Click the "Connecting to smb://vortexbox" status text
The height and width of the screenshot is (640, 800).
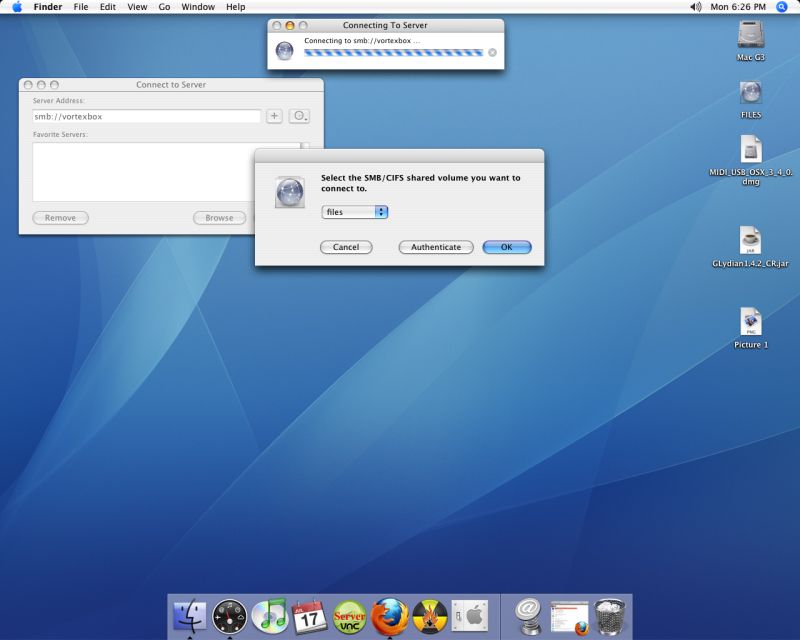click(362, 41)
